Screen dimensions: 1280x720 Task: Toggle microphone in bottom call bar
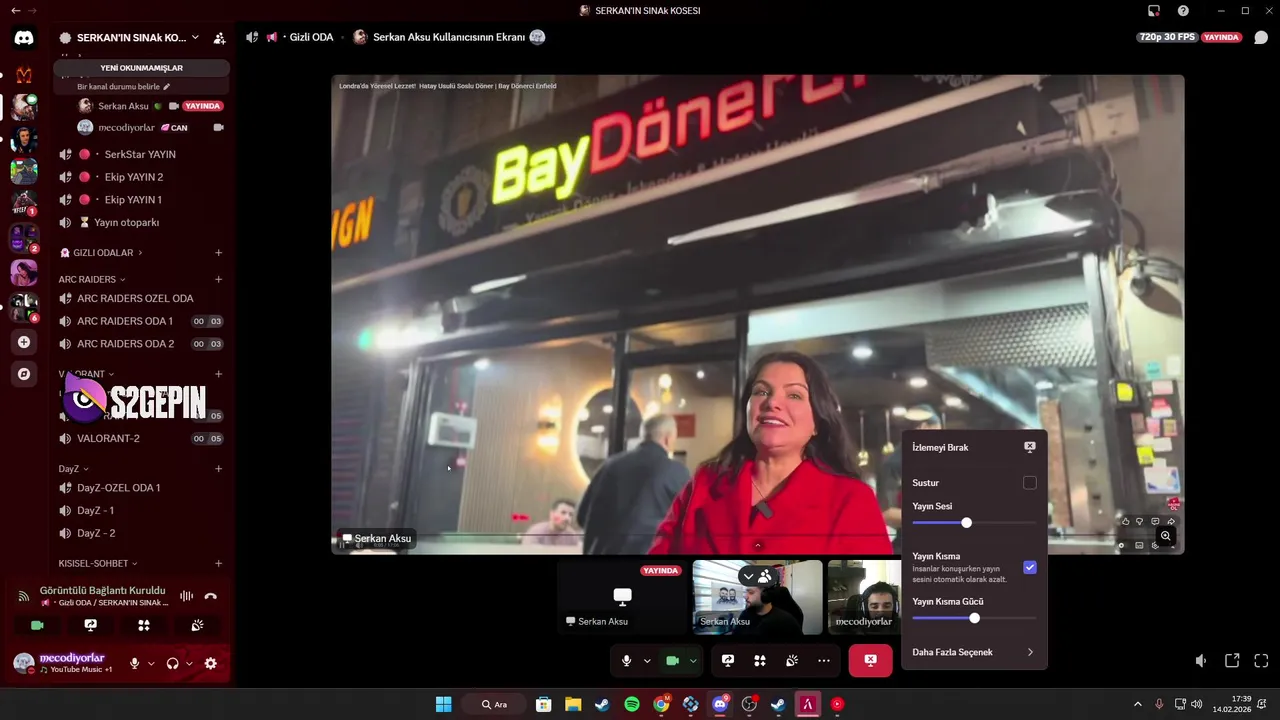(x=626, y=660)
